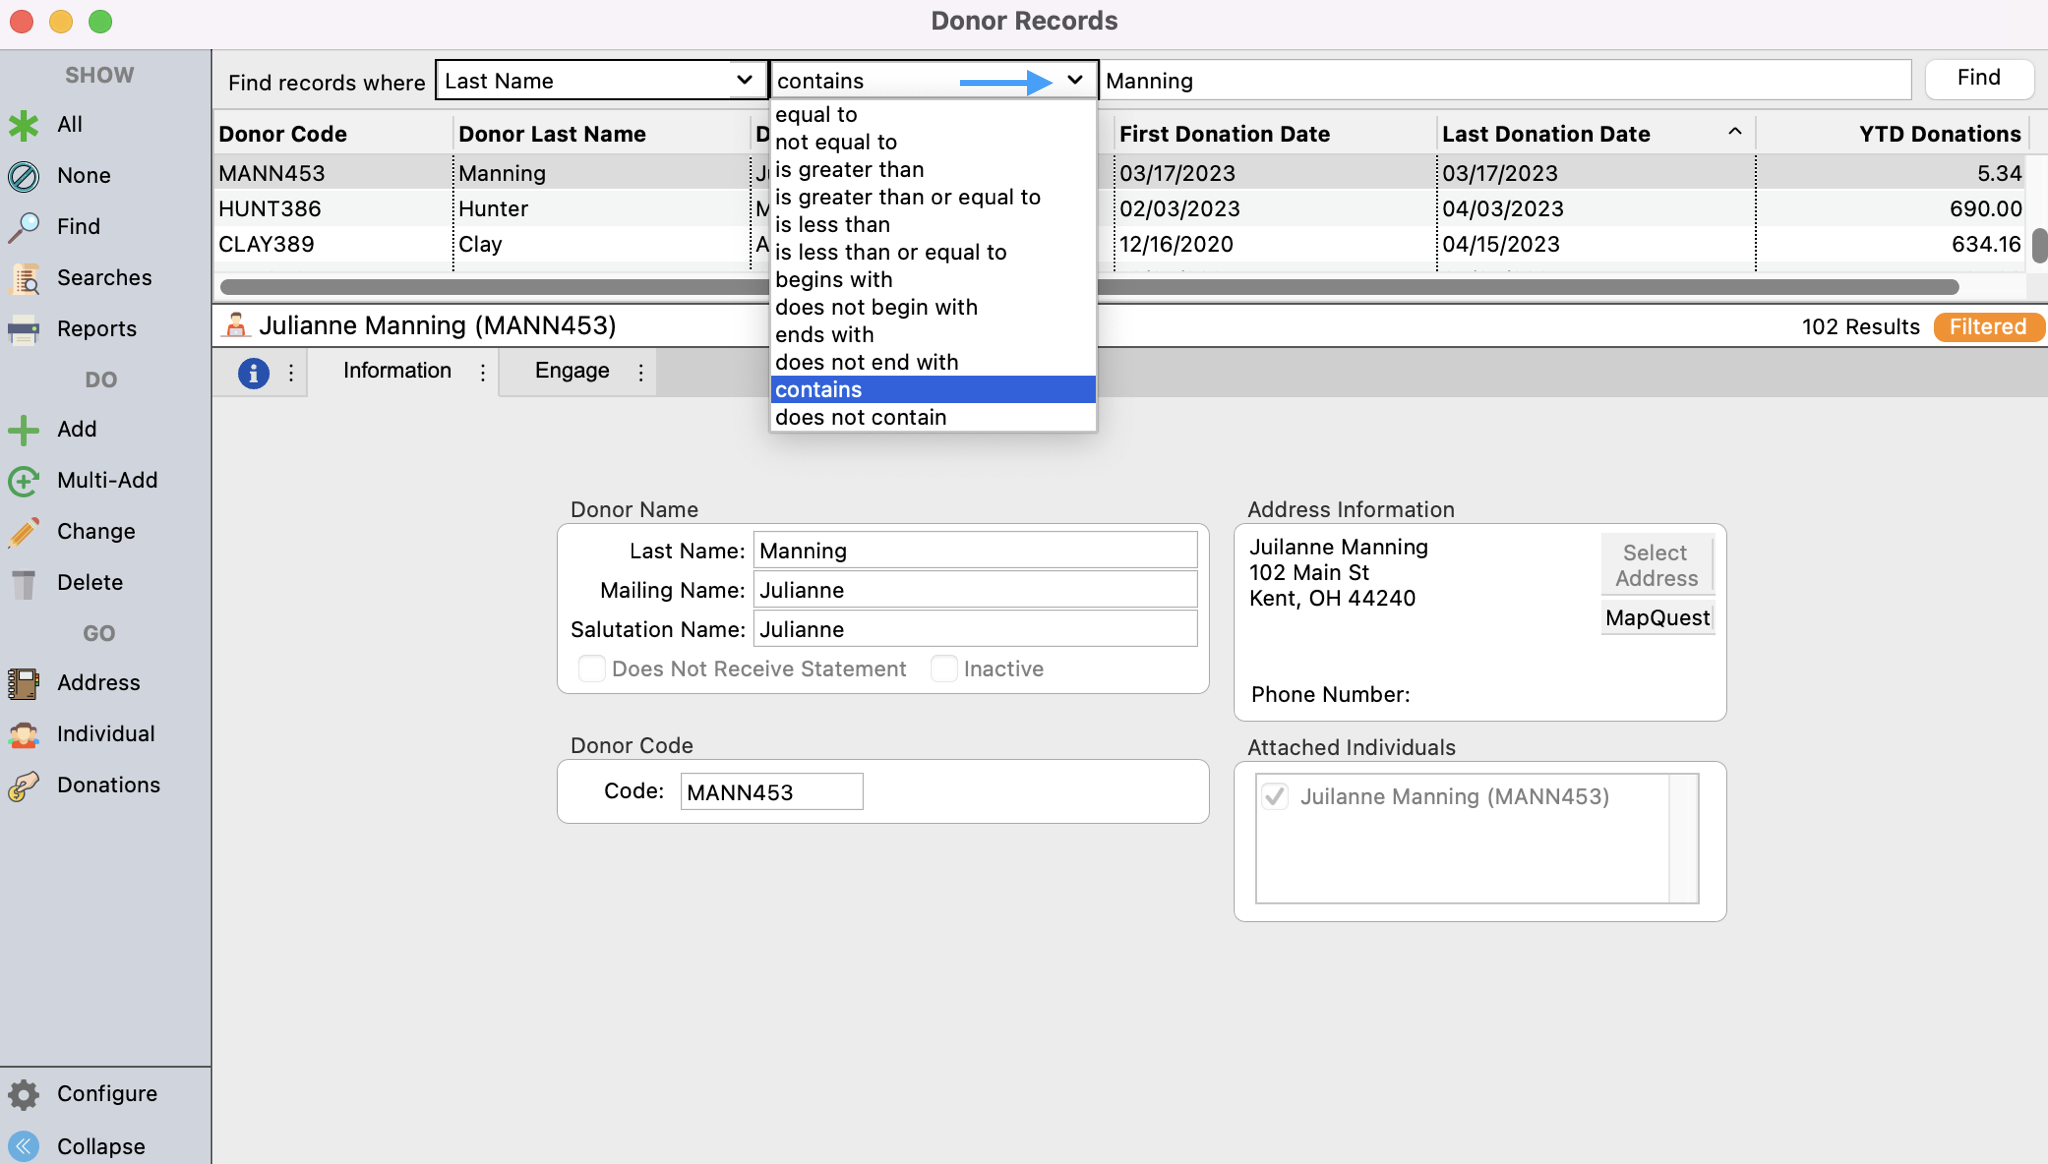2048x1164 pixels.
Task: Select 'does not contain' option
Action: pyautogui.click(x=860, y=417)
